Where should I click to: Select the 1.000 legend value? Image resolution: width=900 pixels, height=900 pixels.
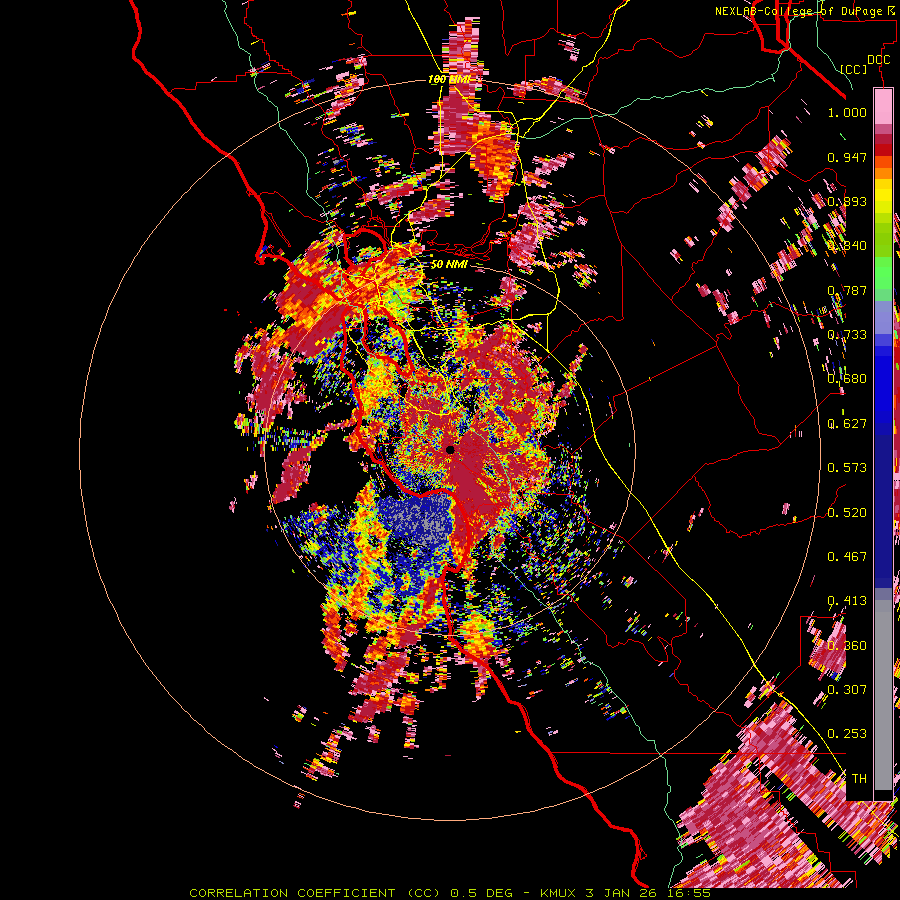click(847, 112)
